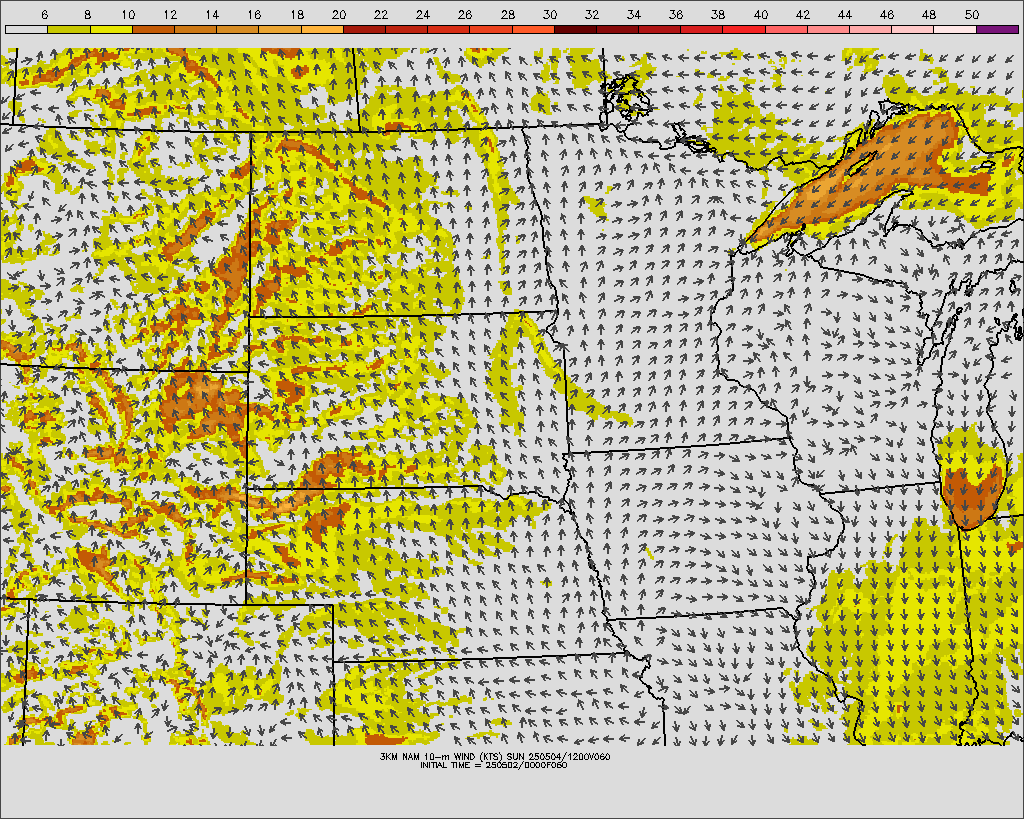
Task: Click the 16–18 knot legend color segment
Action: click(x=280, y=29)
